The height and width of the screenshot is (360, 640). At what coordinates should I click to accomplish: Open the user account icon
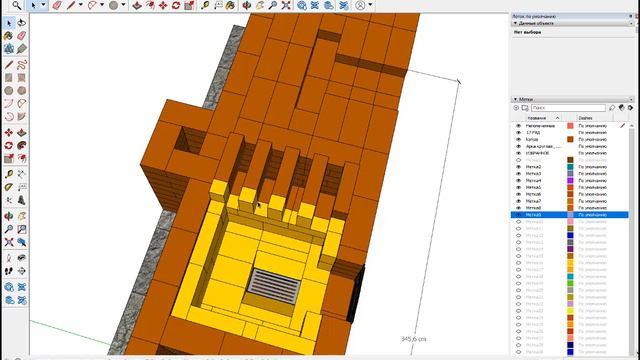(x=360, y=5)
